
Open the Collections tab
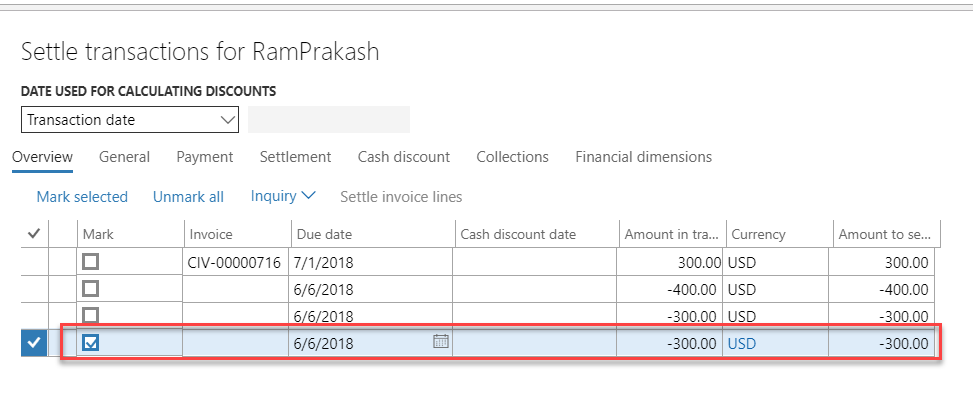[512, 157]
